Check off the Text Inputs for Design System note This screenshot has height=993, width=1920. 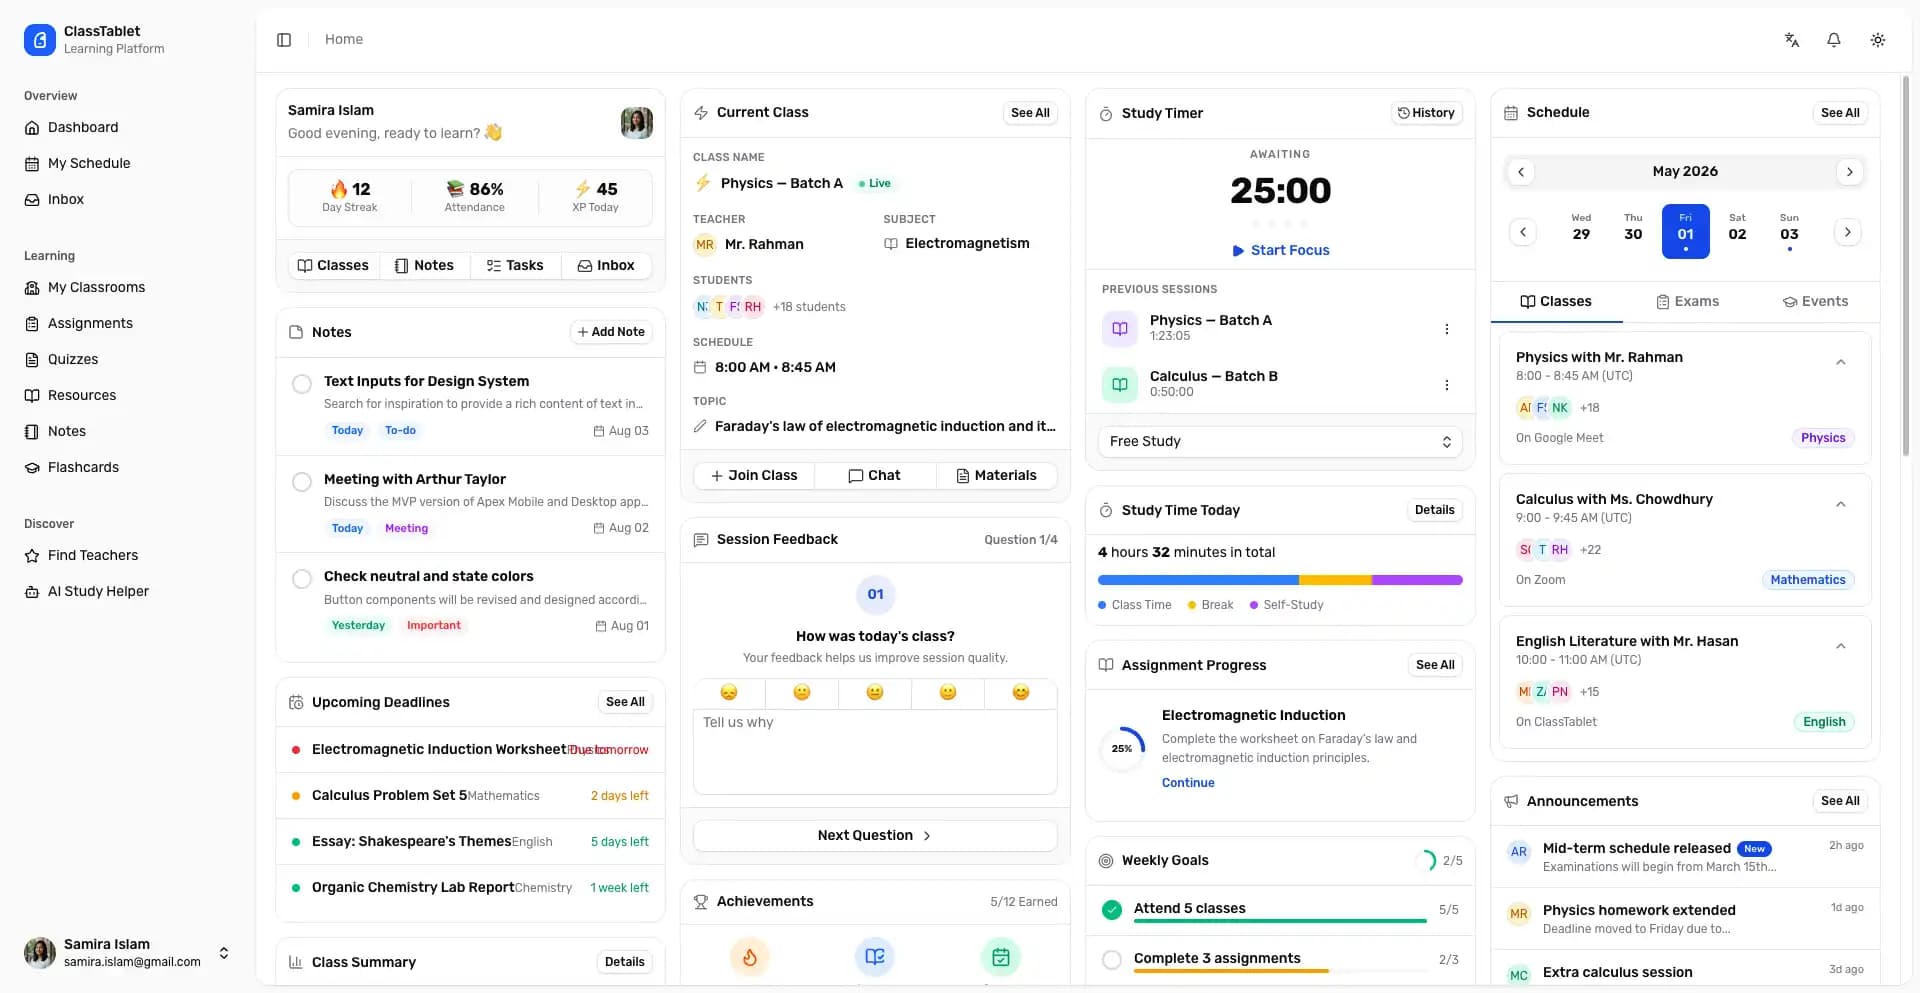point(303,384)
